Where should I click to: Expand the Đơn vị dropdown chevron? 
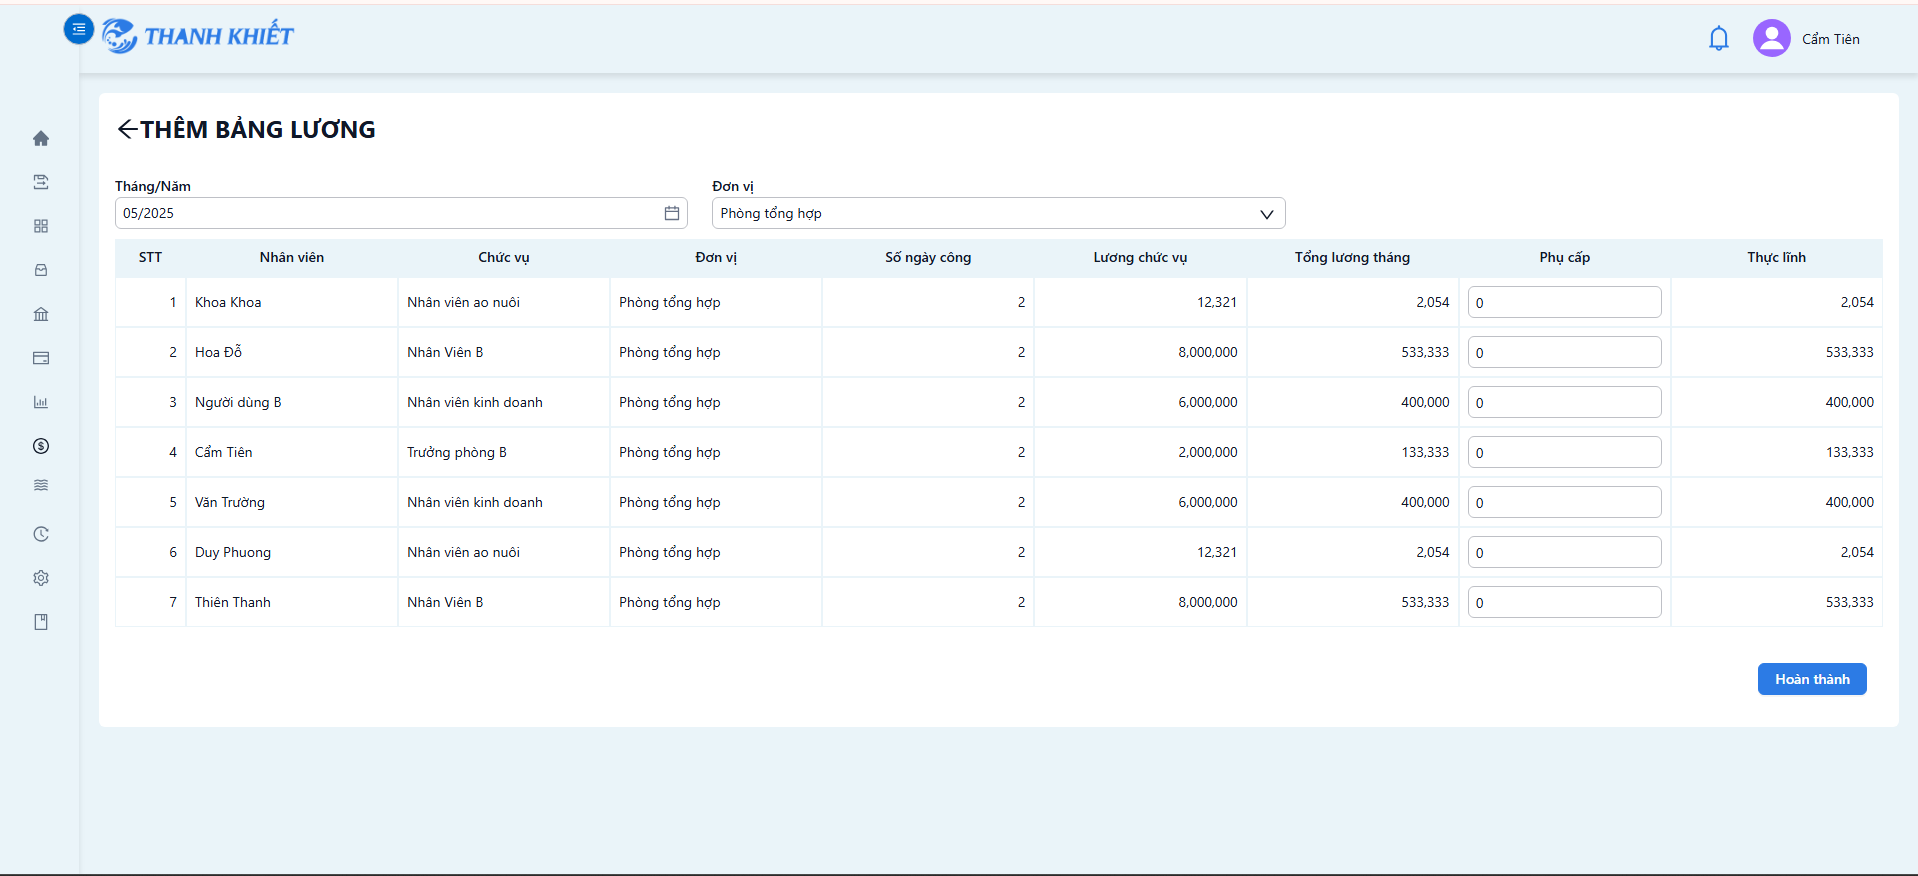click(x=1267, y=214)
